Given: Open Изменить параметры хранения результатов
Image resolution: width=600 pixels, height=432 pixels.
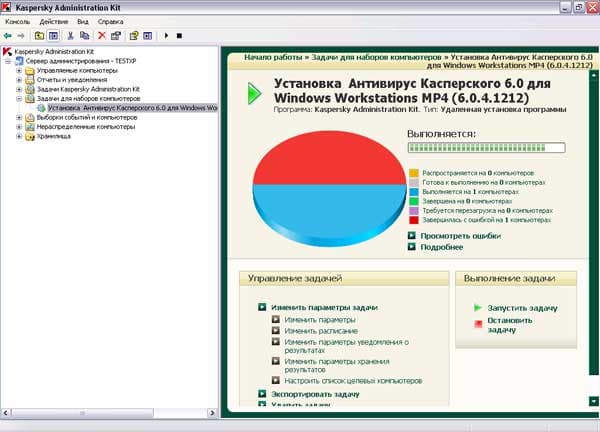Looking at the screenshot, I should tap(337, 365).
